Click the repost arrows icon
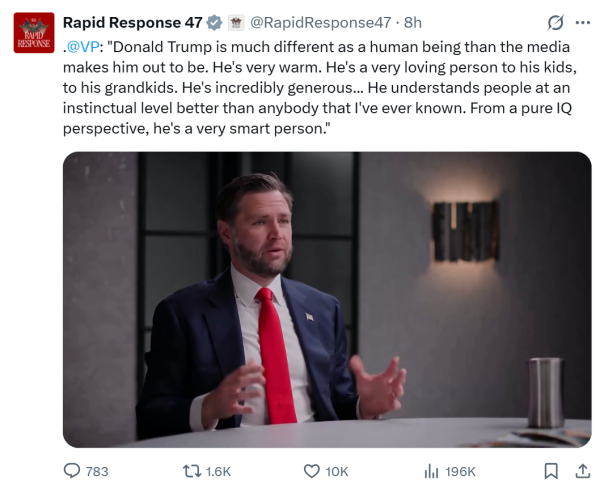Screen dimensions: 600x488 coord(192,471)
